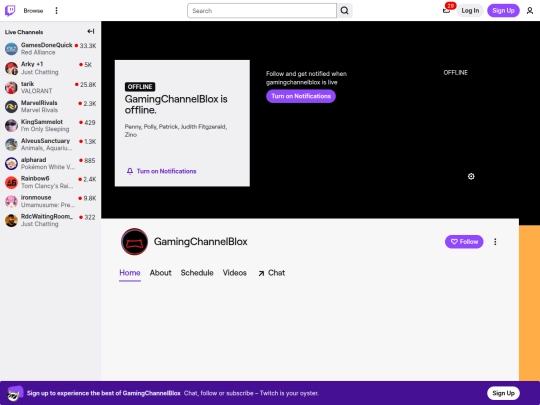Click the arrow icon beside Chat

(x=261, y=273)
